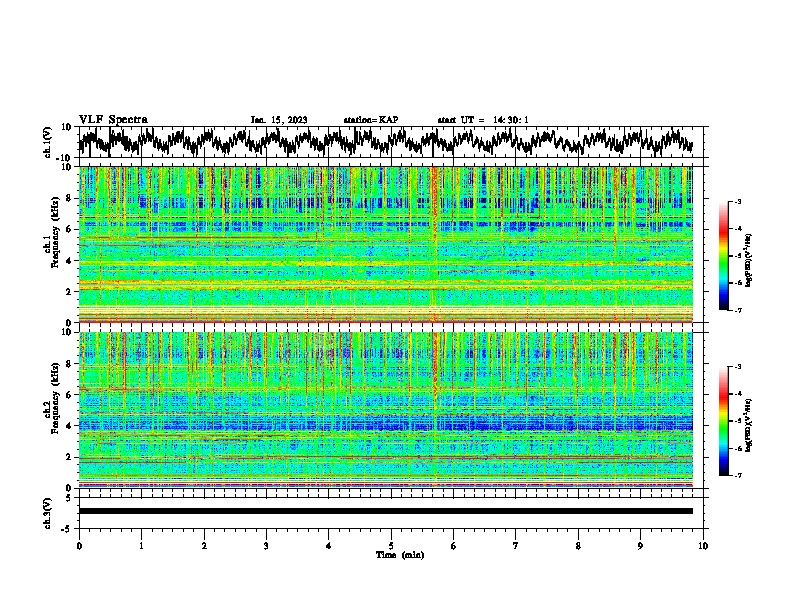Click the ch.1(V) waveform trace plot

click(x=386, y=142)
